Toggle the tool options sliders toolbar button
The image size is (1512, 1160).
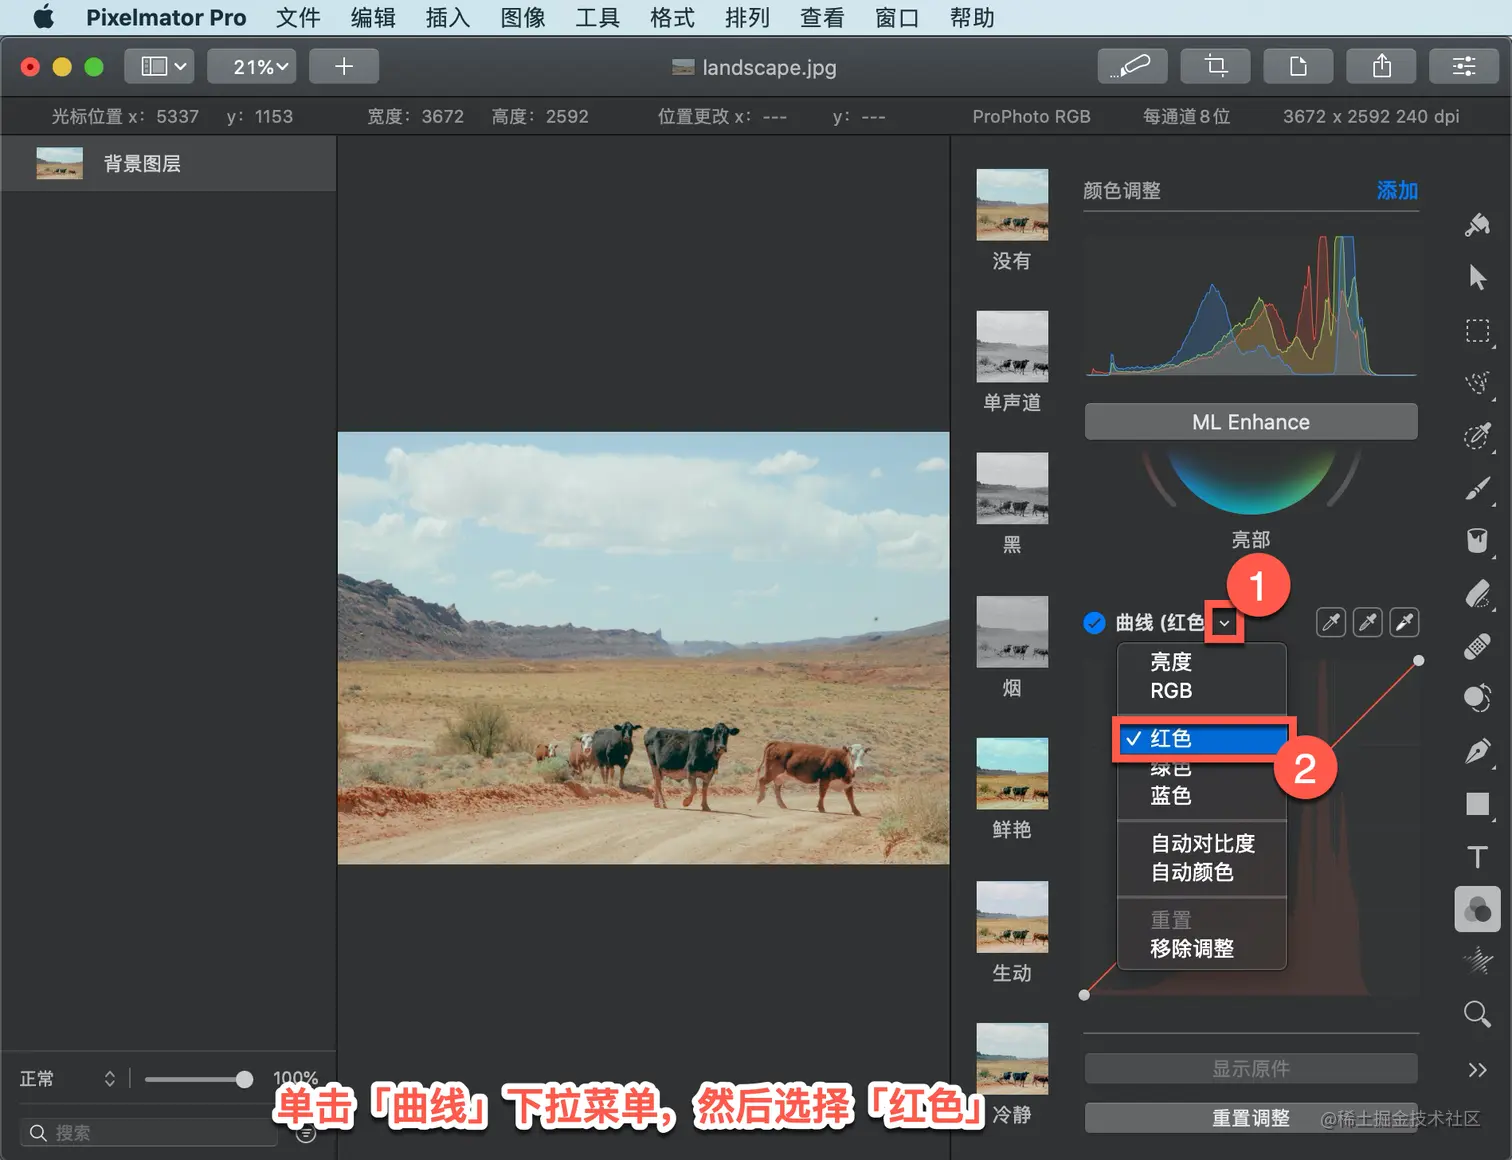[1464, 66]
